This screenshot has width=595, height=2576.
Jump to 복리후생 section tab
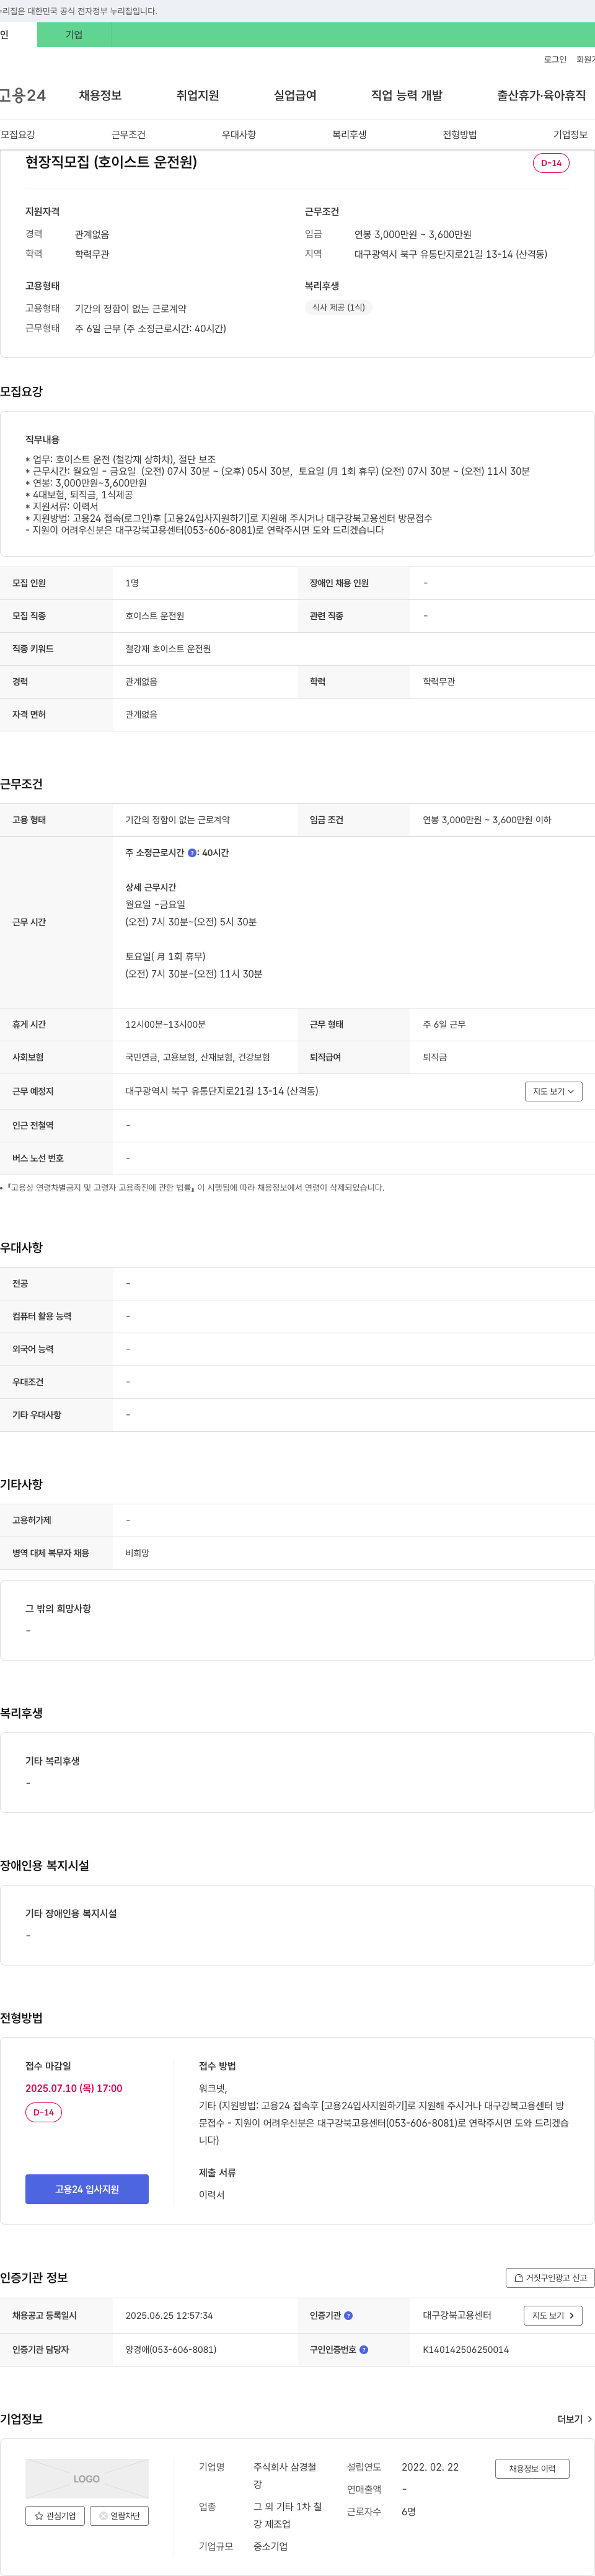tap(349, 135)
